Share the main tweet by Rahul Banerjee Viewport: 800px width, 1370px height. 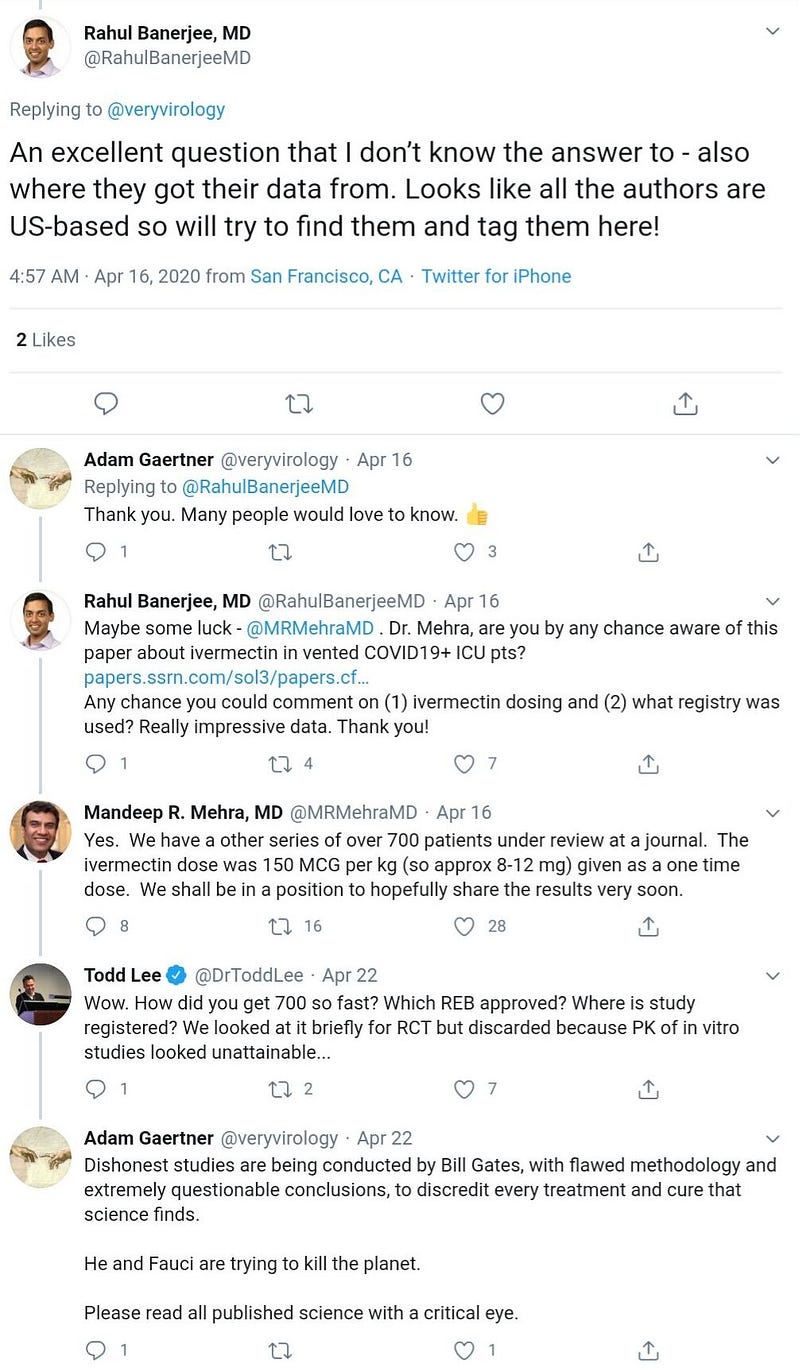pos(685,403)
